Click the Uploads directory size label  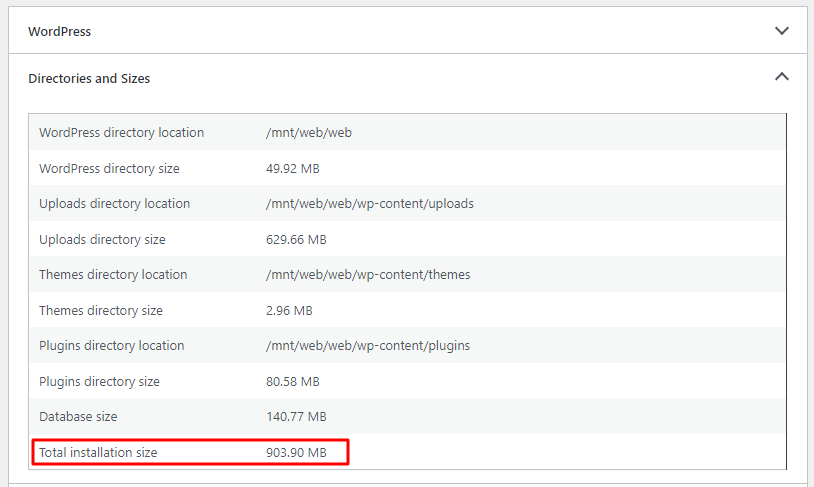(x=102, y=239)
